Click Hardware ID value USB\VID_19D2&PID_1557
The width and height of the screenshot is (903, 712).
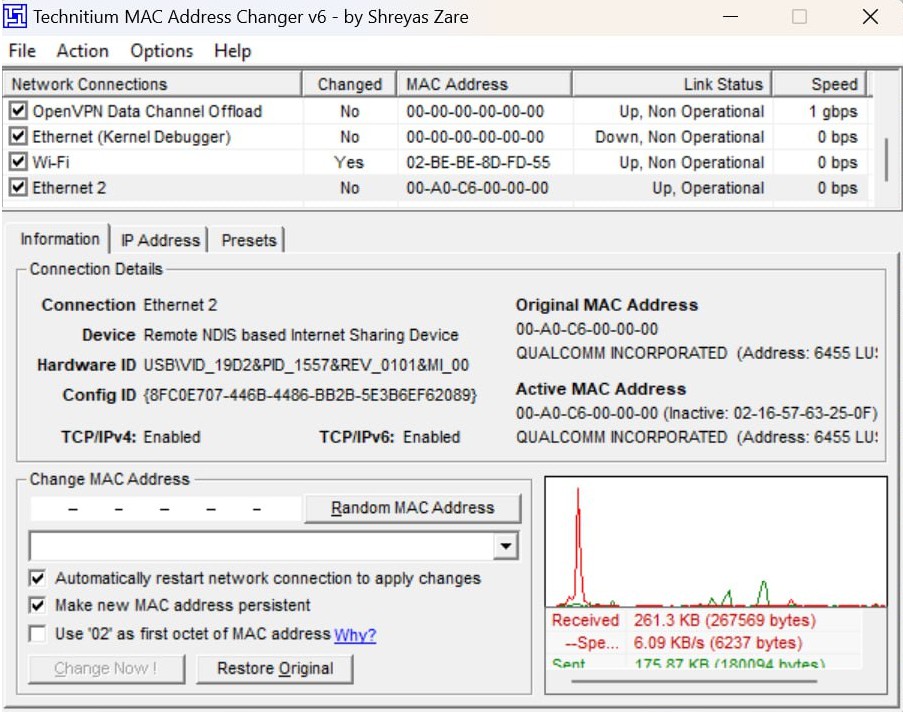pos(306,365)
